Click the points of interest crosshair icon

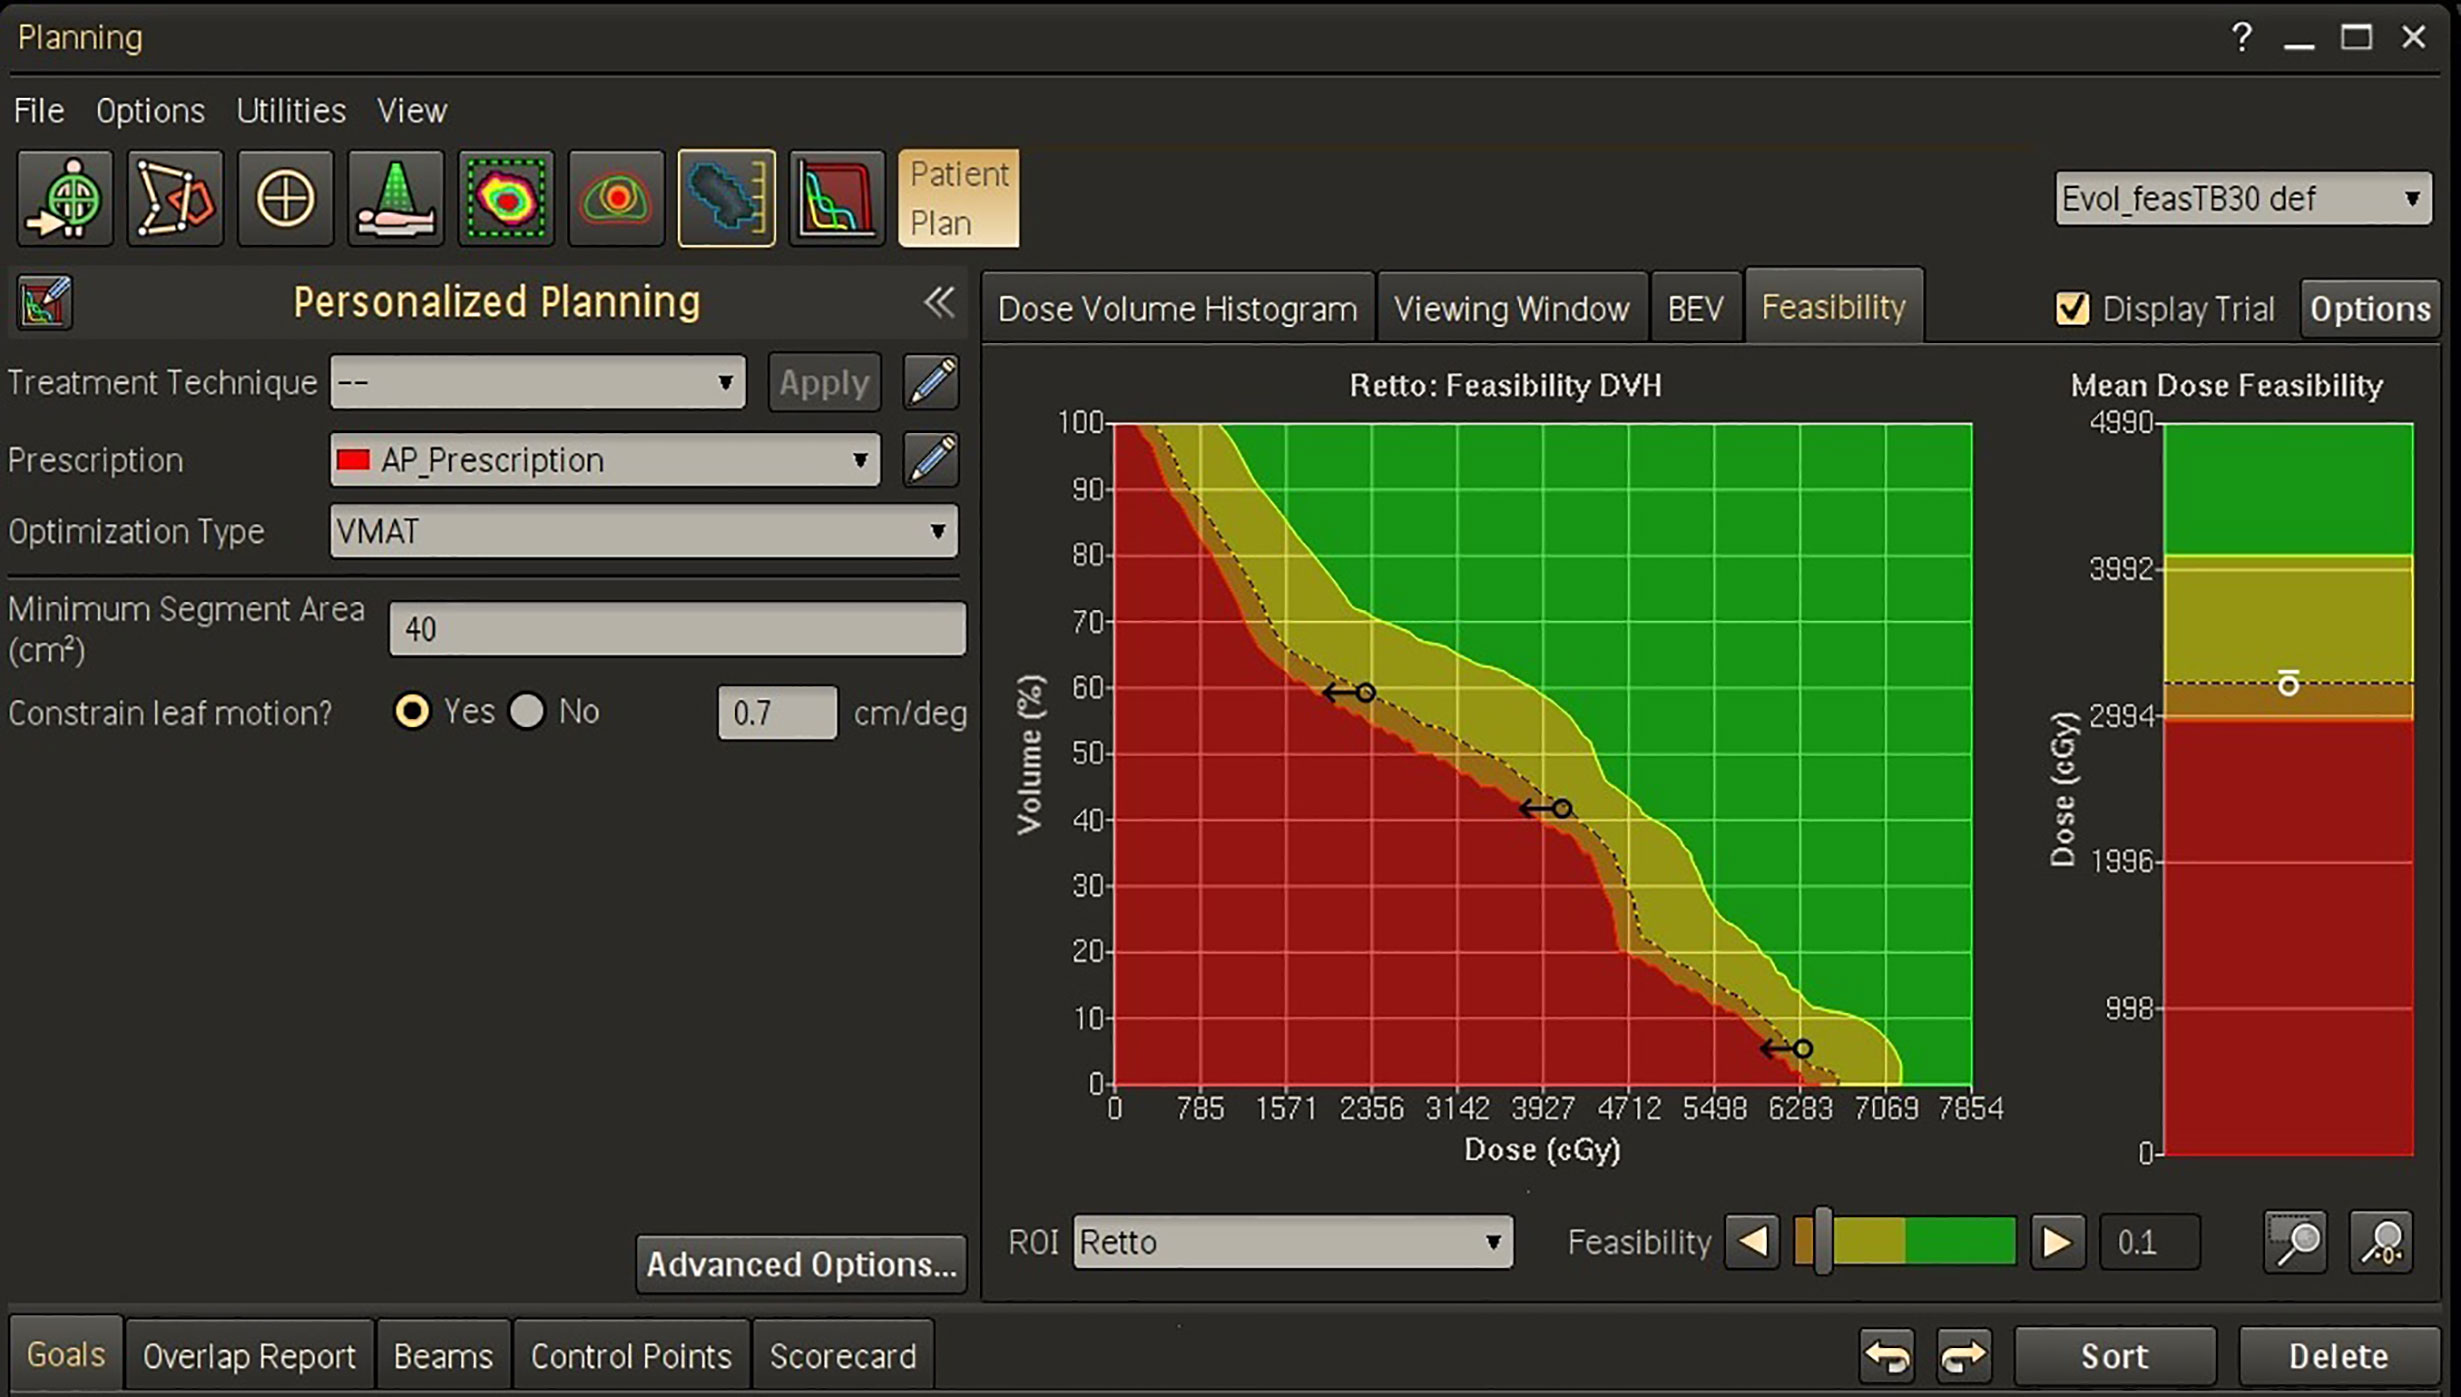[x=285, y=198]
